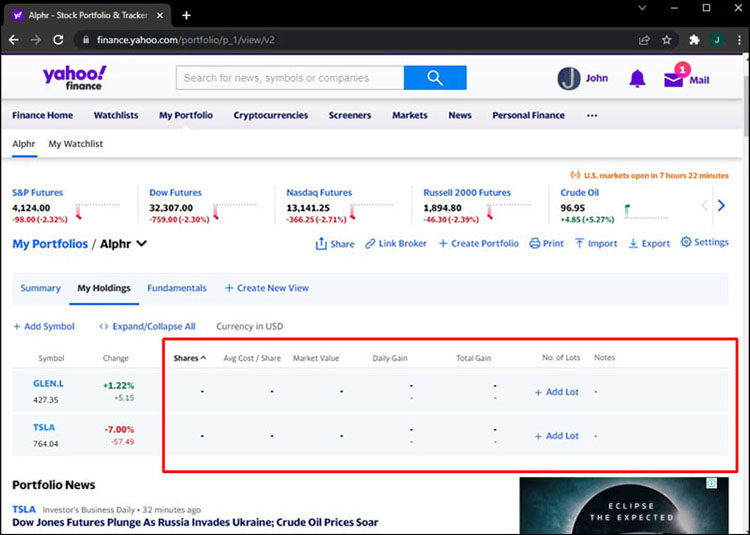Open the Chrome three-dot menu
Screen dimensions: 750x535
click(739, 40)
